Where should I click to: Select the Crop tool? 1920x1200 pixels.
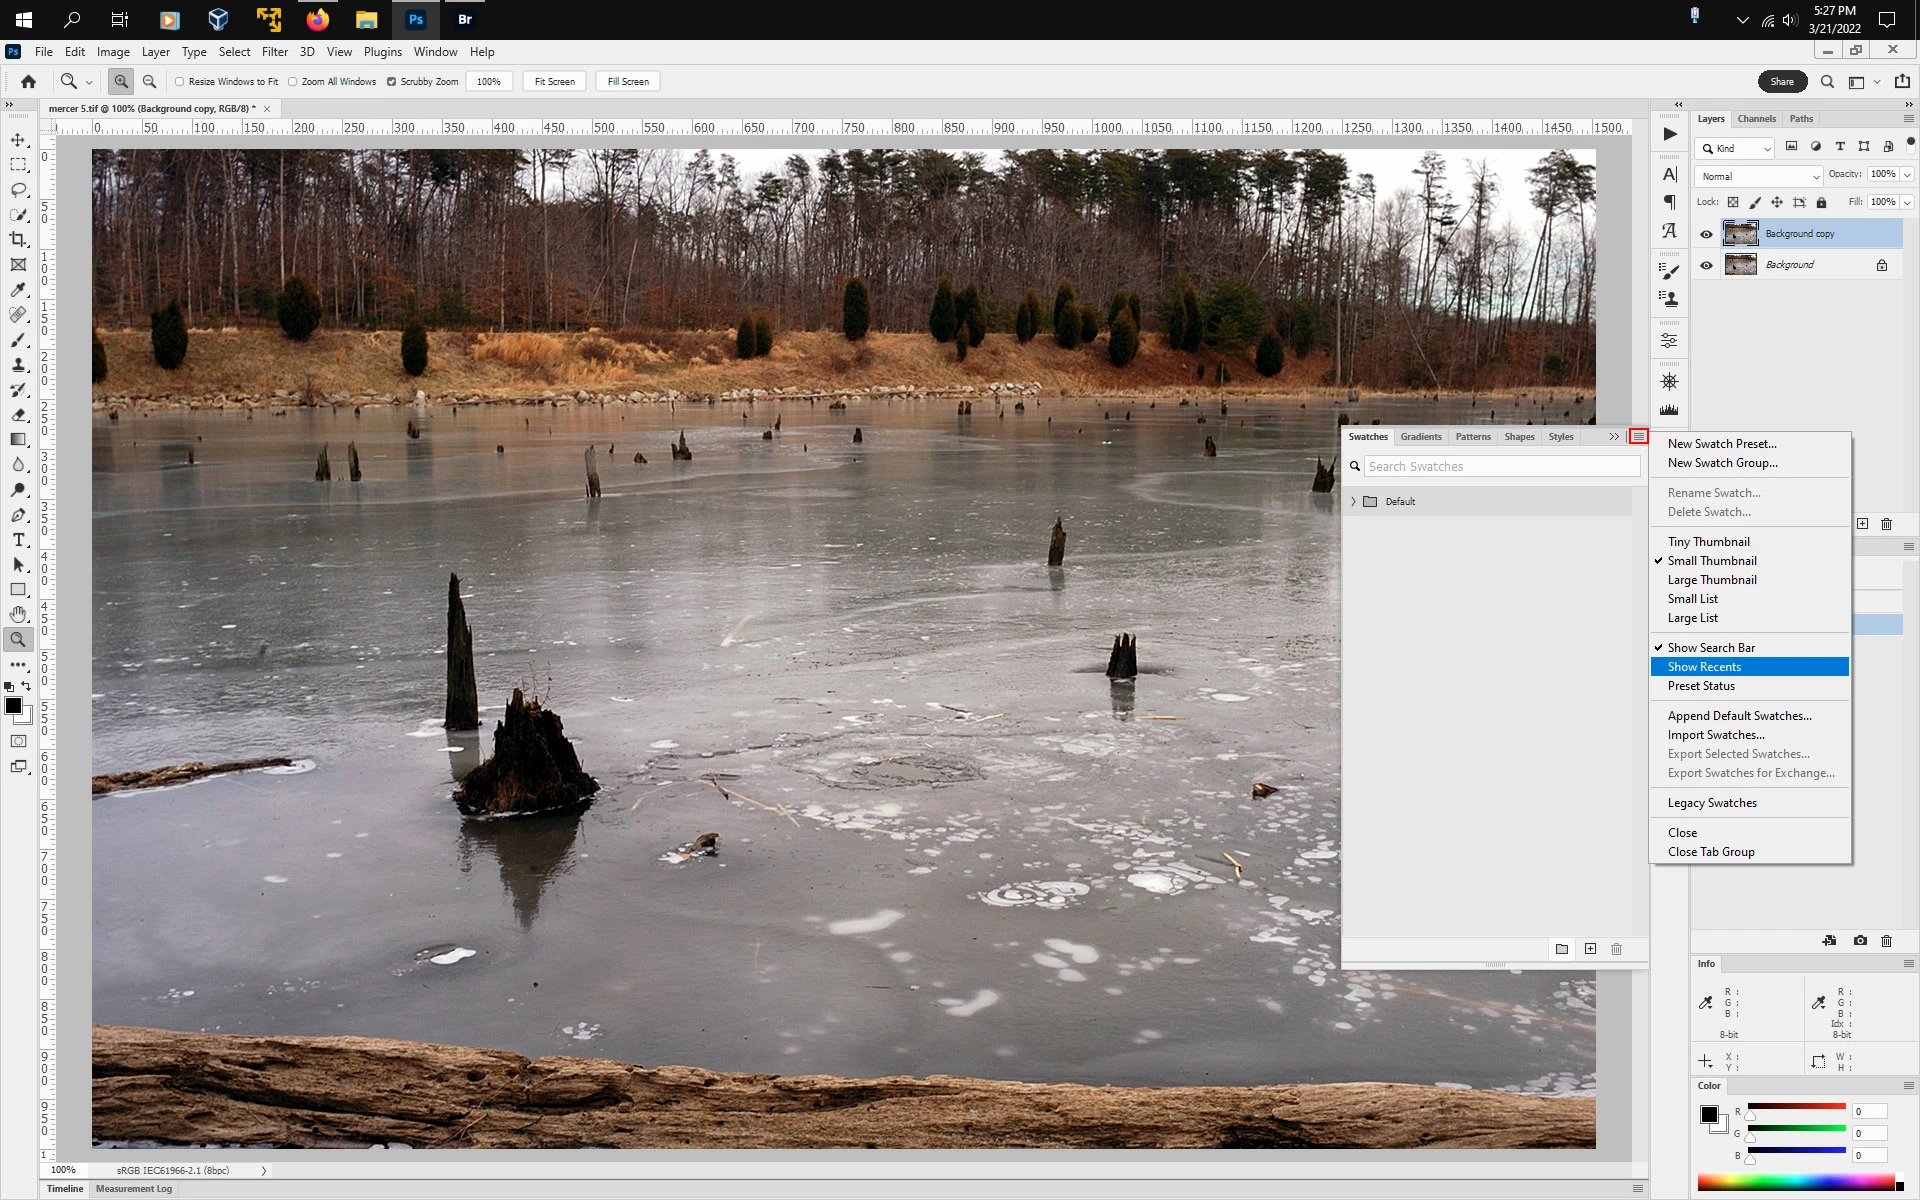tap(18, 240)
